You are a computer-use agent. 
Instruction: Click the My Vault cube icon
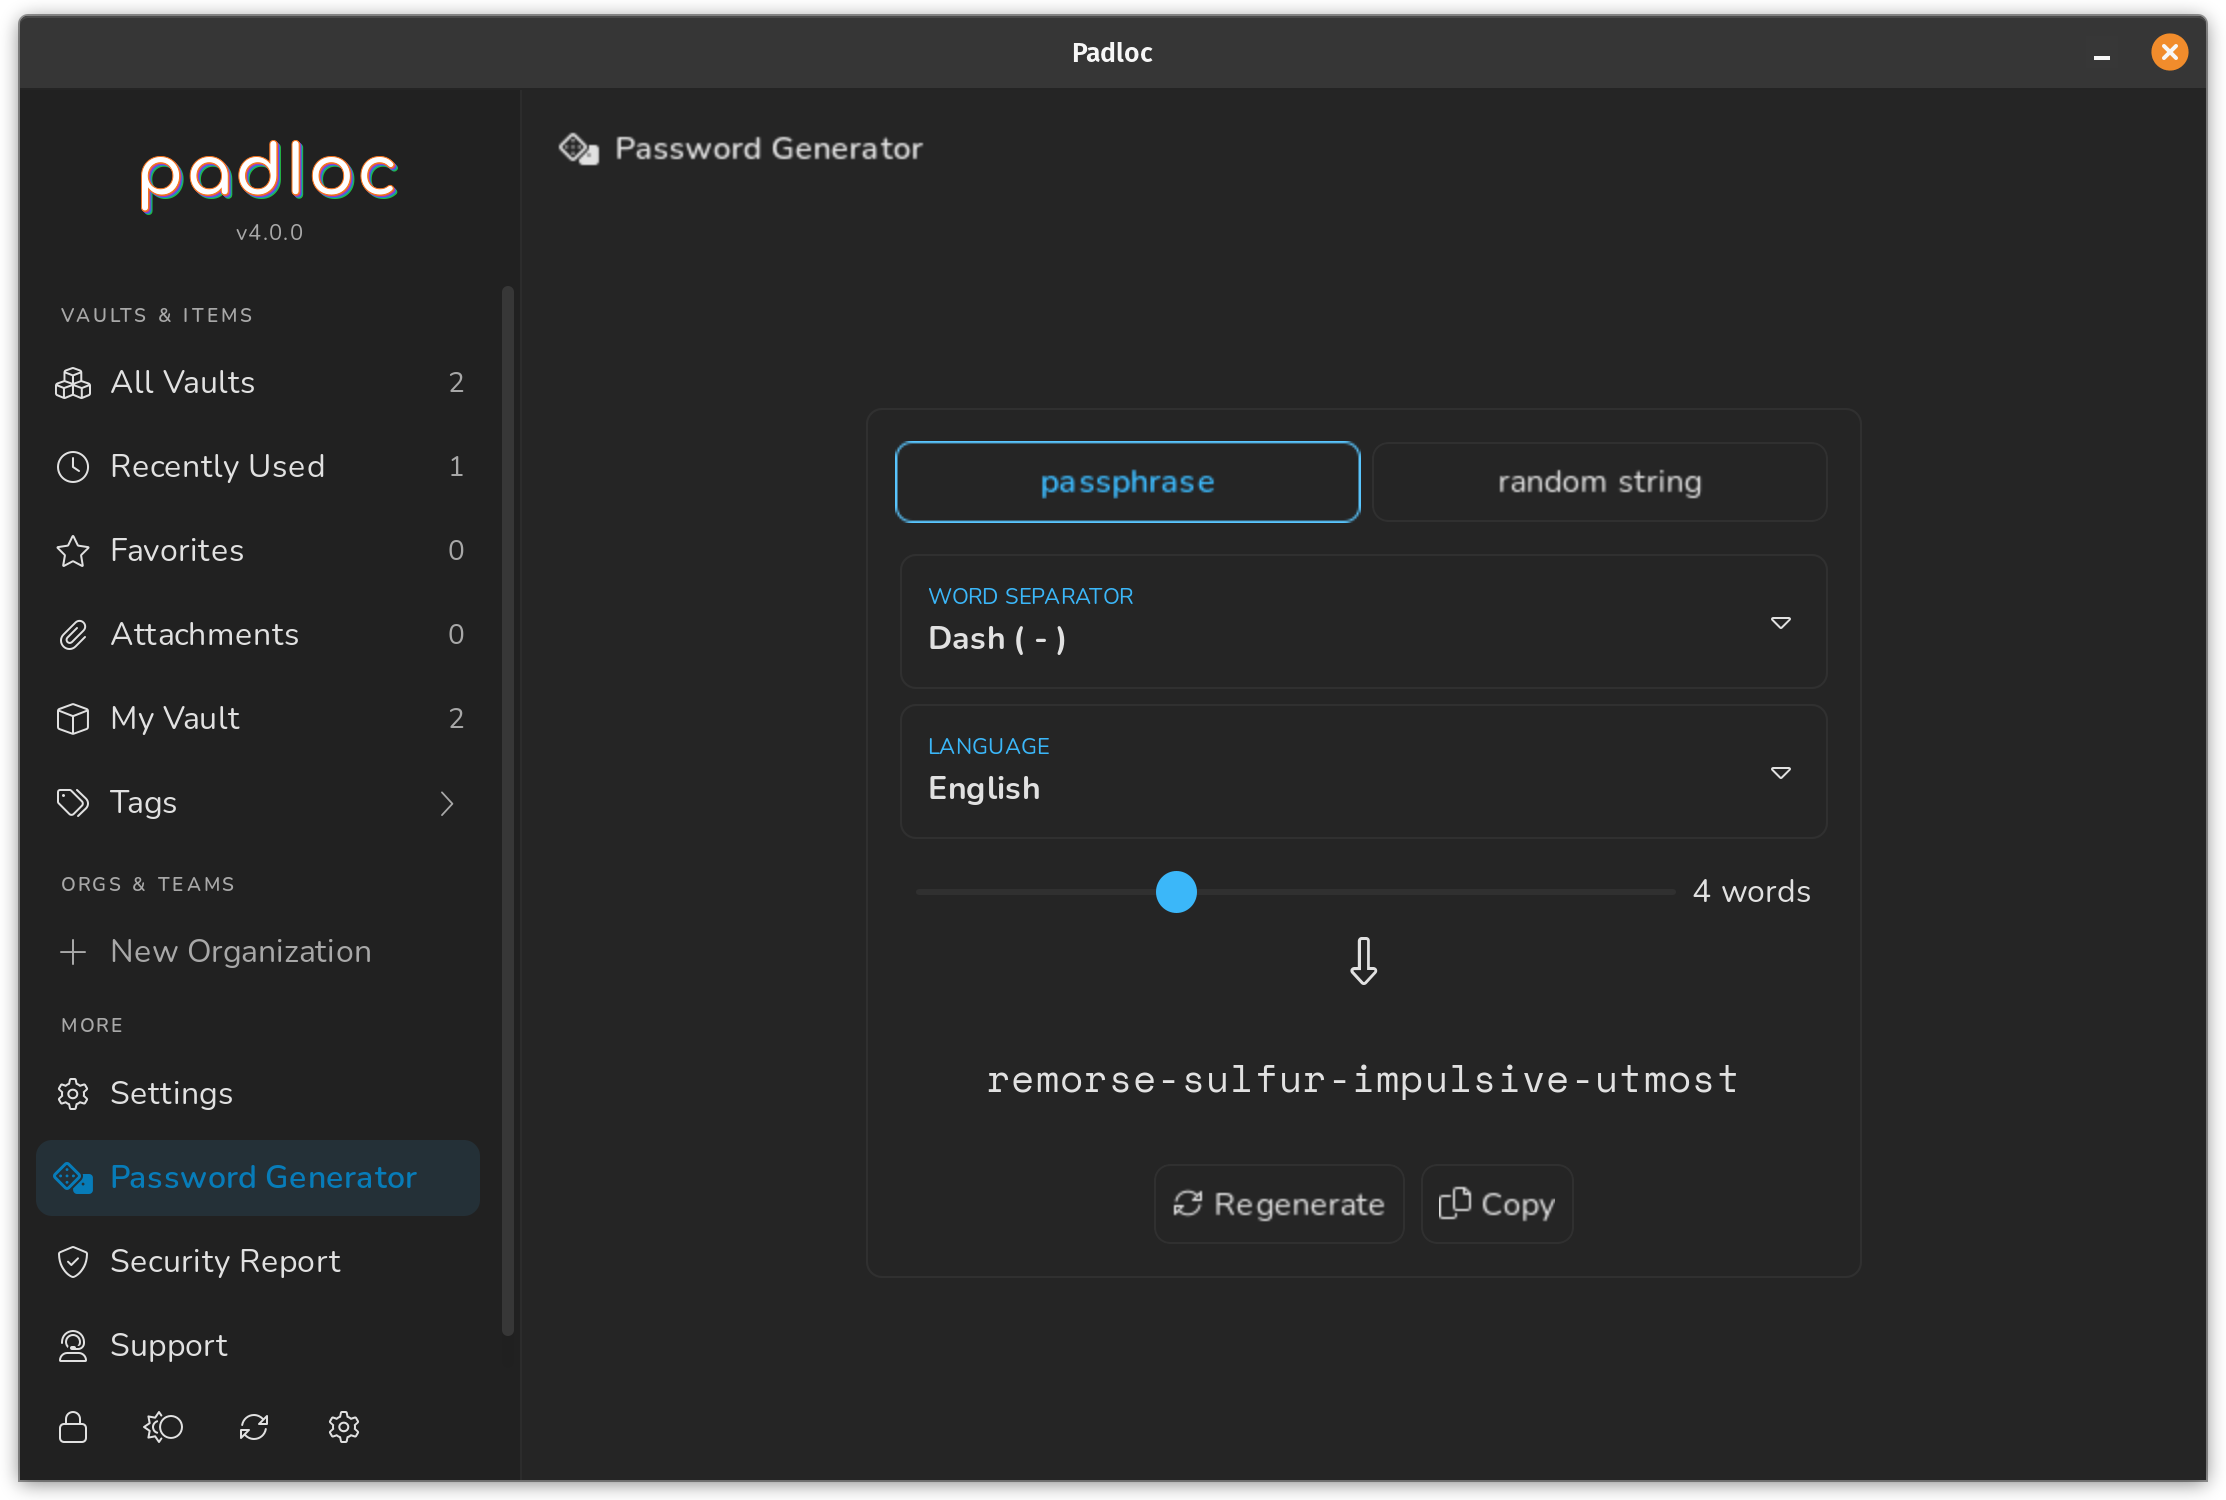[x=74, y=718]
